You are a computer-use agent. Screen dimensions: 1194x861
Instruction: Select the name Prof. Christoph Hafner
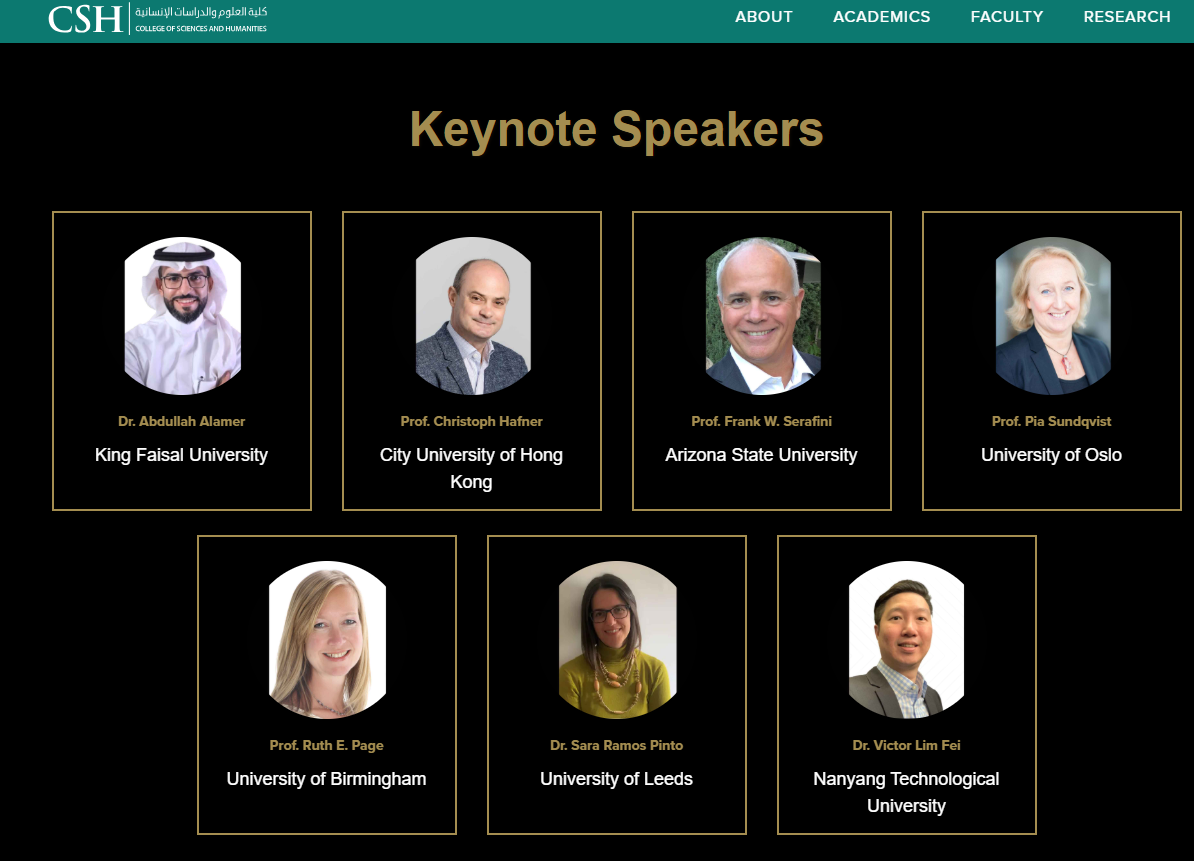coord(471,421)
